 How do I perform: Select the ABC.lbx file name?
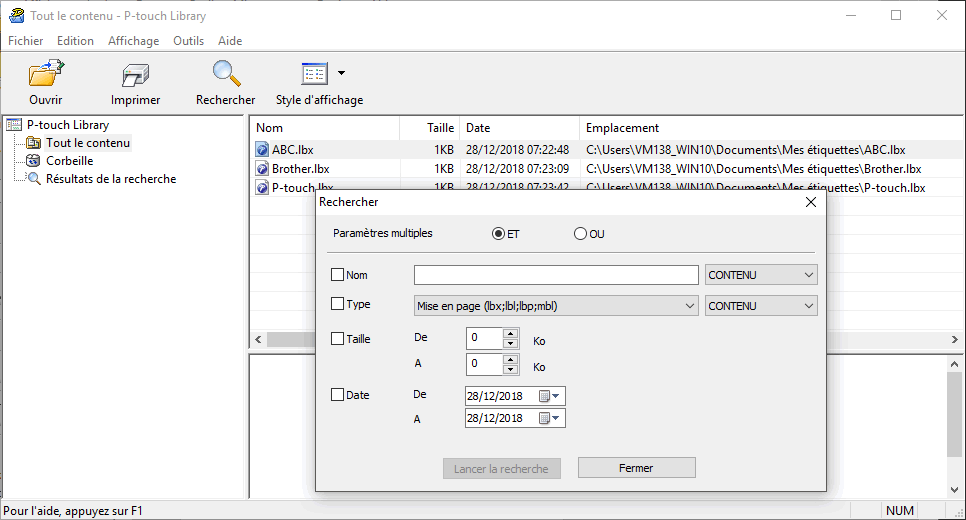293,150
